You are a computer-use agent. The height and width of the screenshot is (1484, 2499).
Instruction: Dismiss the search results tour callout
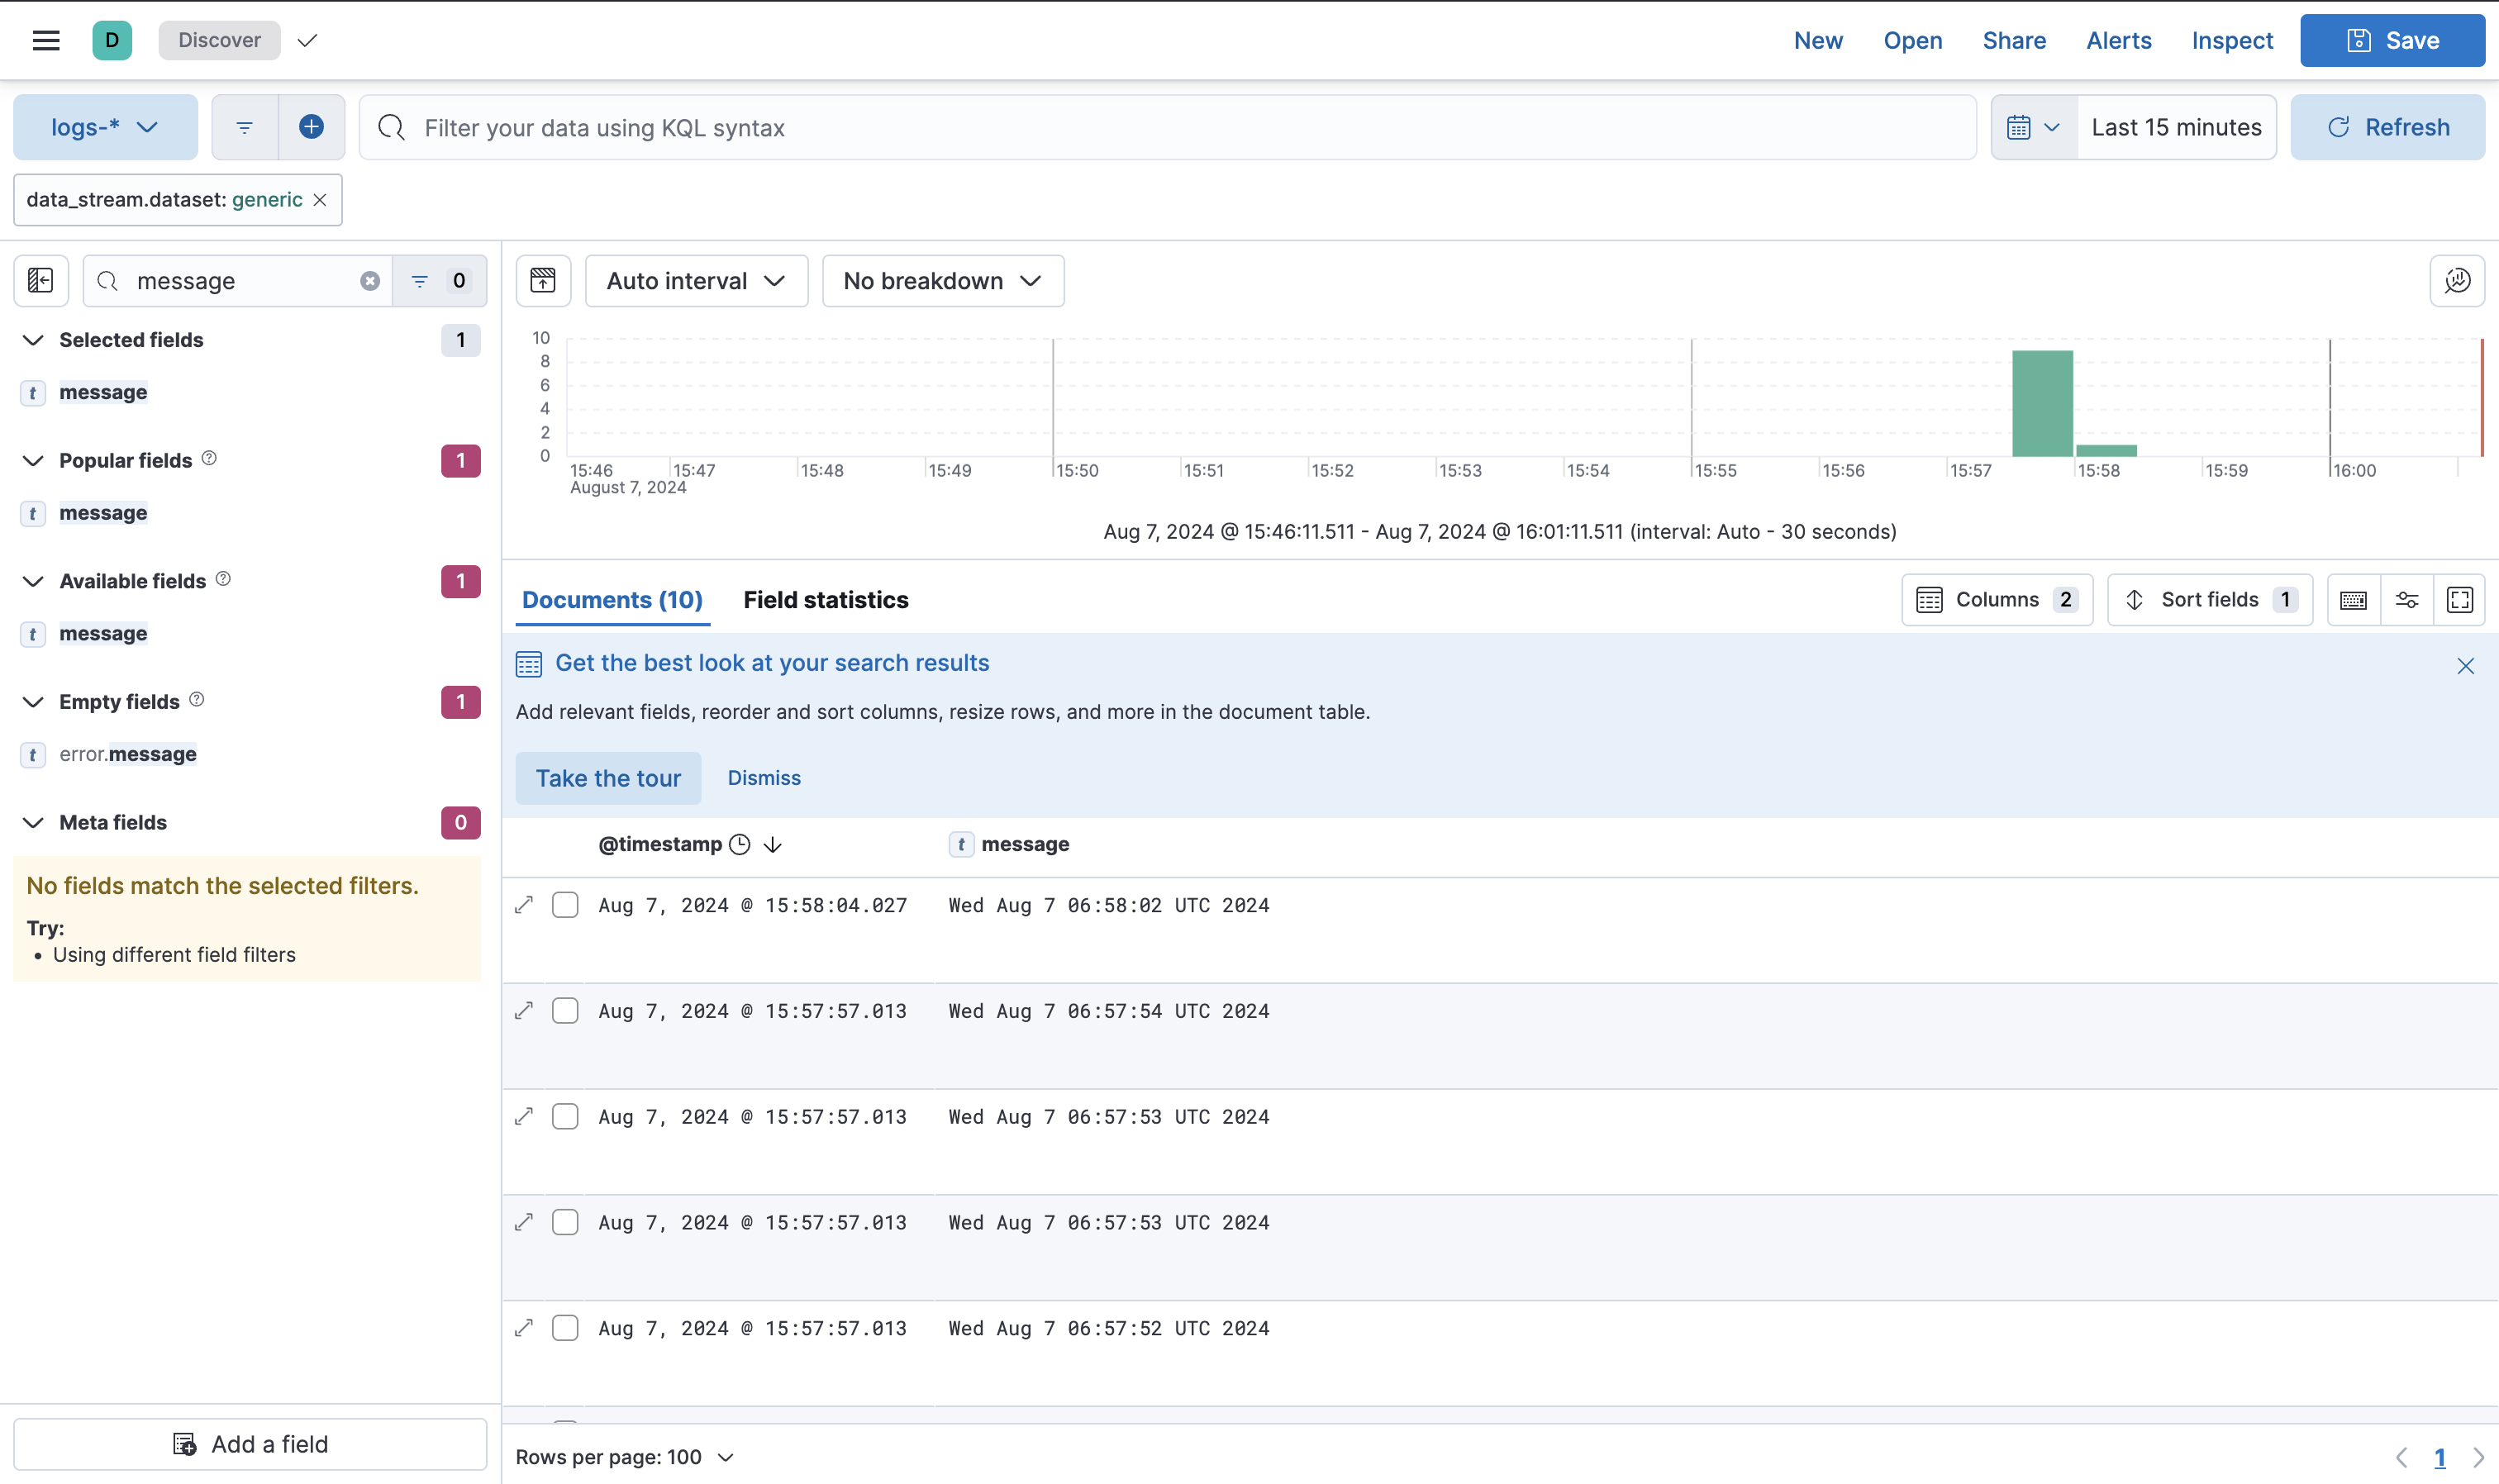(763, 778)
